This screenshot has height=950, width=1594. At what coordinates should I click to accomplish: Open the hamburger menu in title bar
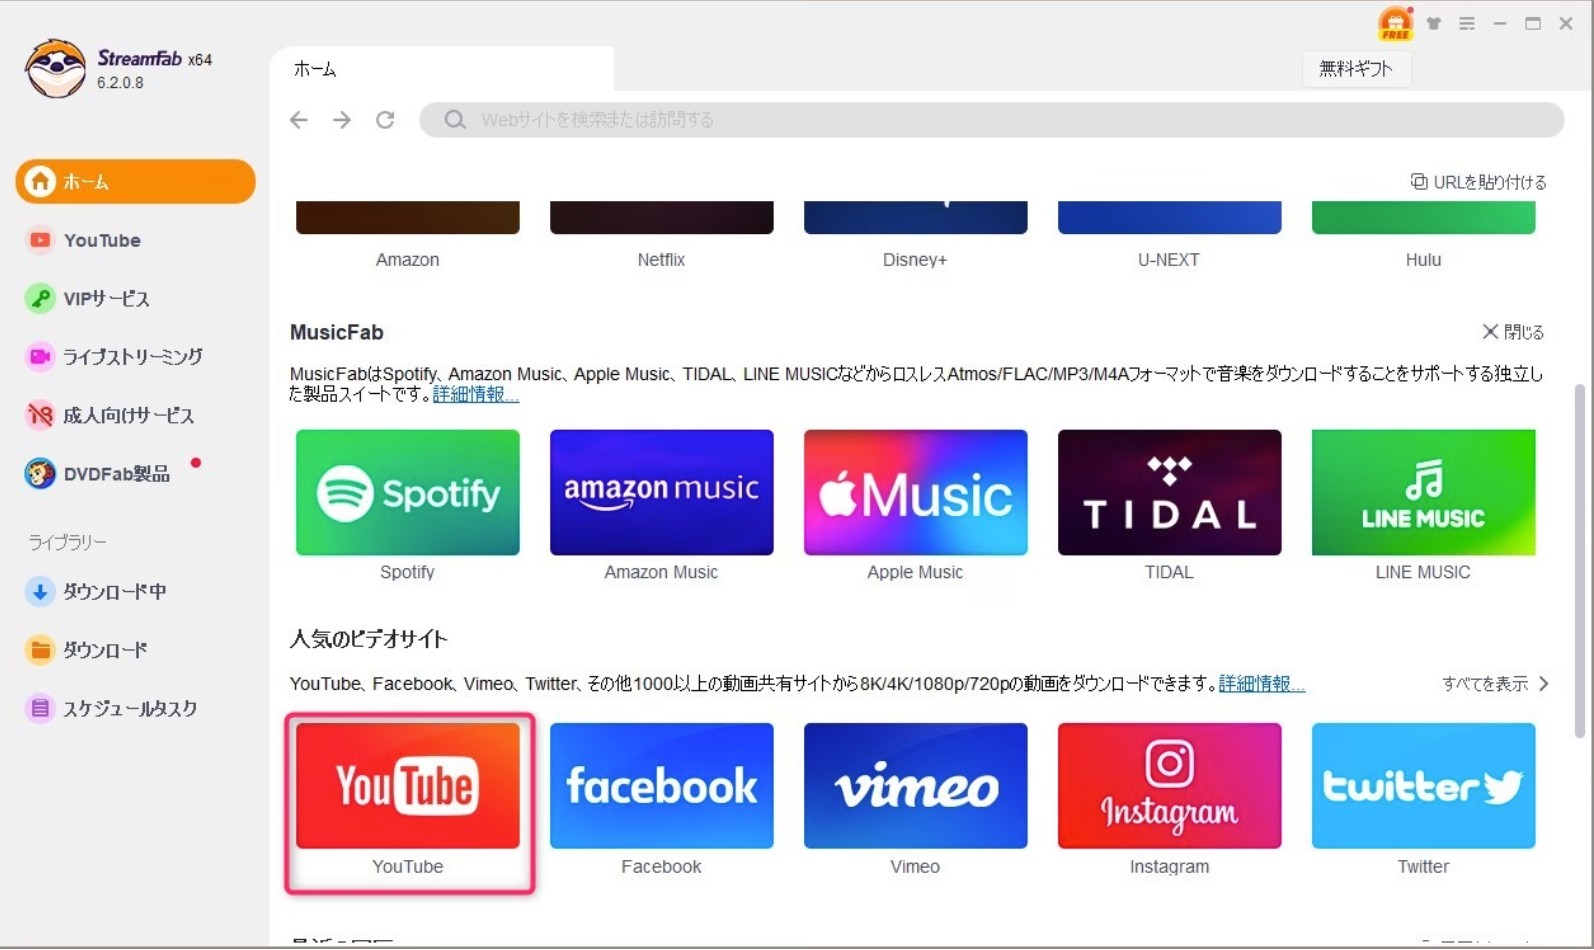[x=1467, y=23]
